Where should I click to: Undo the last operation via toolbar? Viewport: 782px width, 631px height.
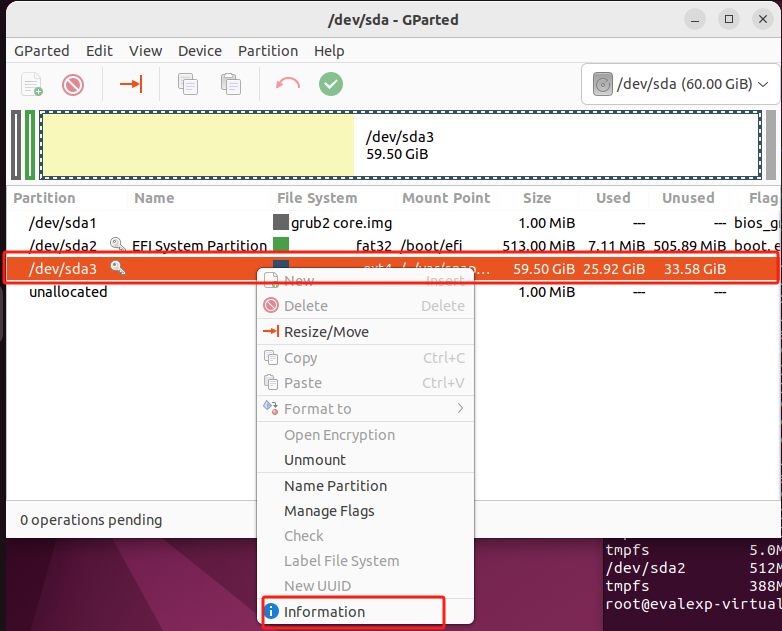click(288, 84)
